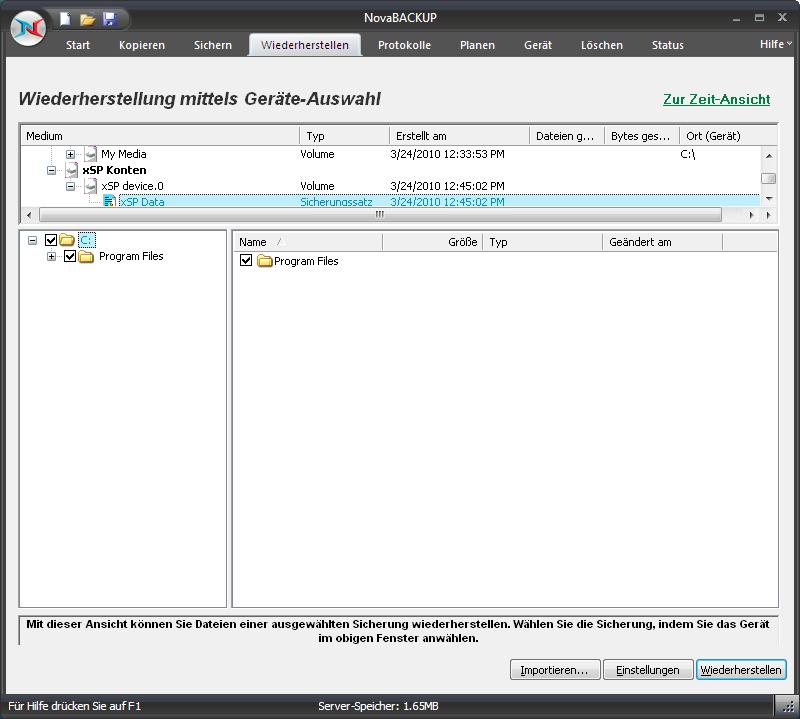This screenshot has width=800, height=719.
Task: Select the My Media row
Action: [x=390, y=154]
